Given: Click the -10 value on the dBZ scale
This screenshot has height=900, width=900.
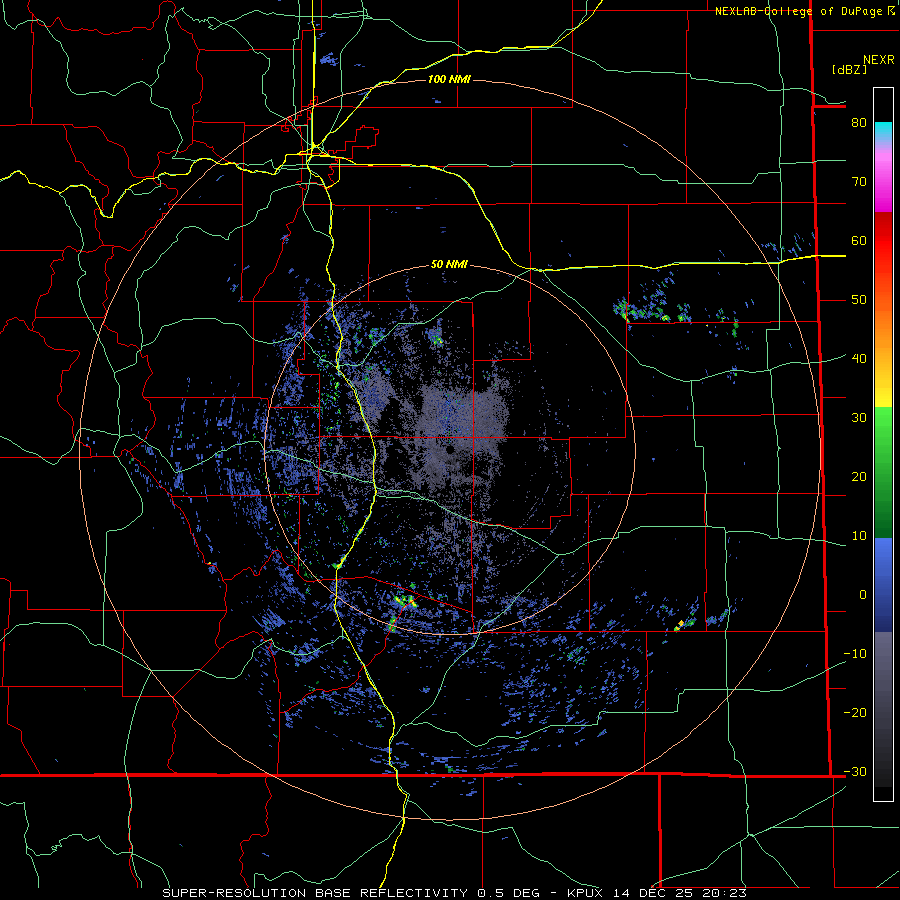Looking at the screenshot, I should [x=855, y=653].
